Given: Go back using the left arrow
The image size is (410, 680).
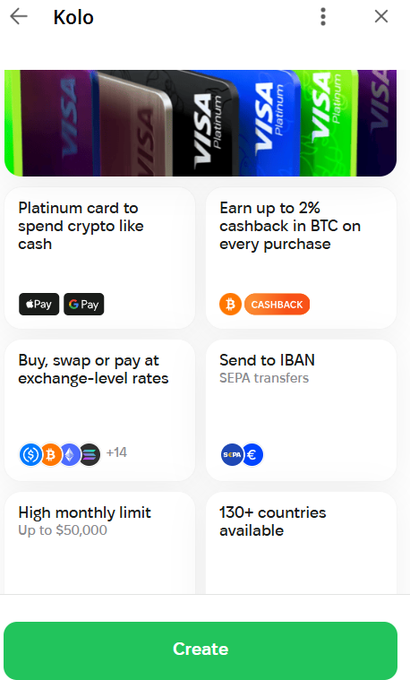Looking at the screenshot, I should click(x=19, y=17).
